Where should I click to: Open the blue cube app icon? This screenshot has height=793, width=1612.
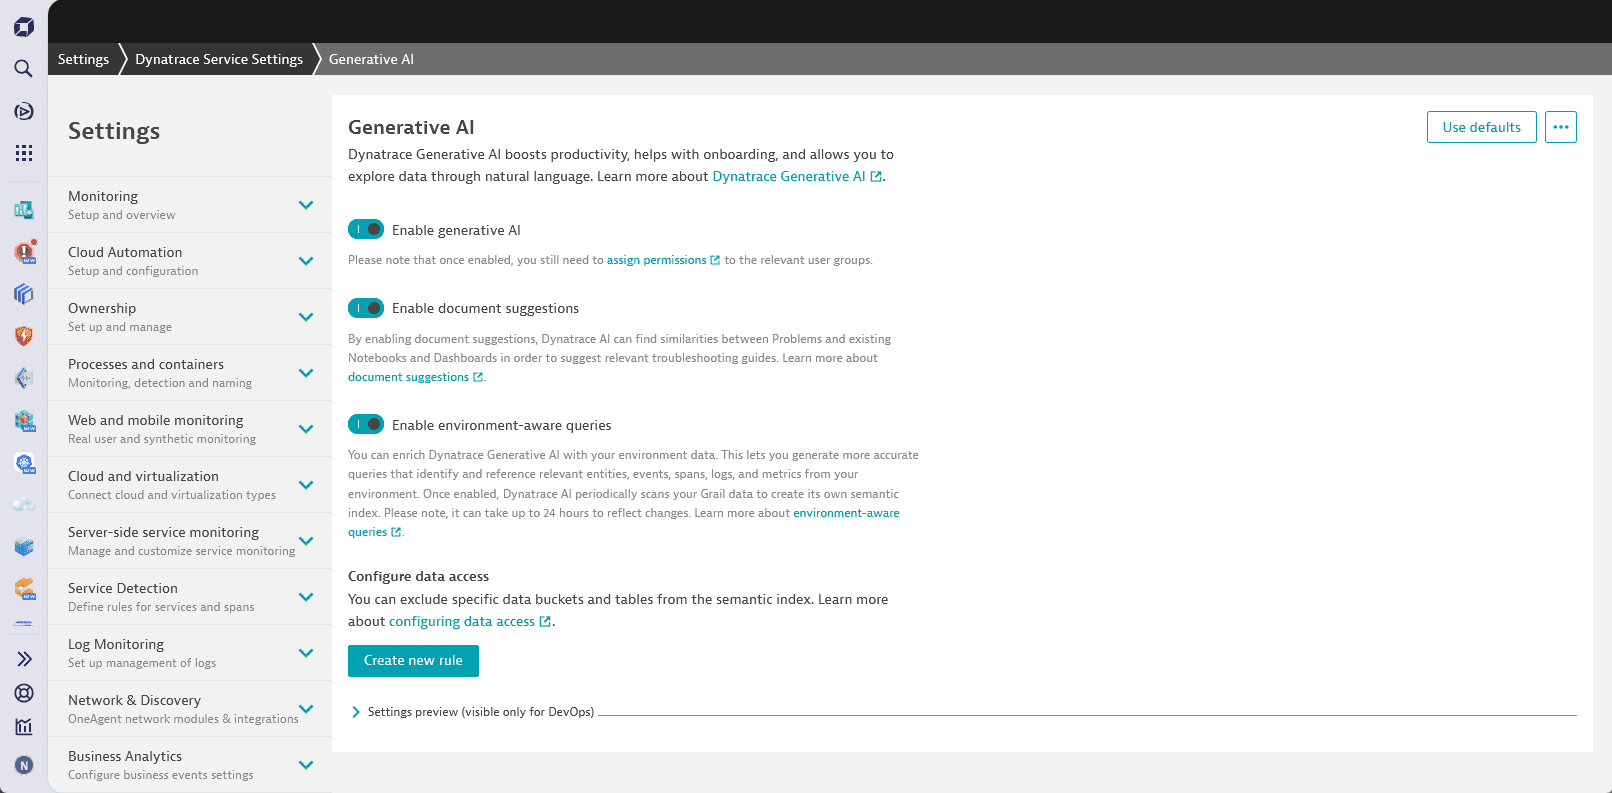pos(24,547)
